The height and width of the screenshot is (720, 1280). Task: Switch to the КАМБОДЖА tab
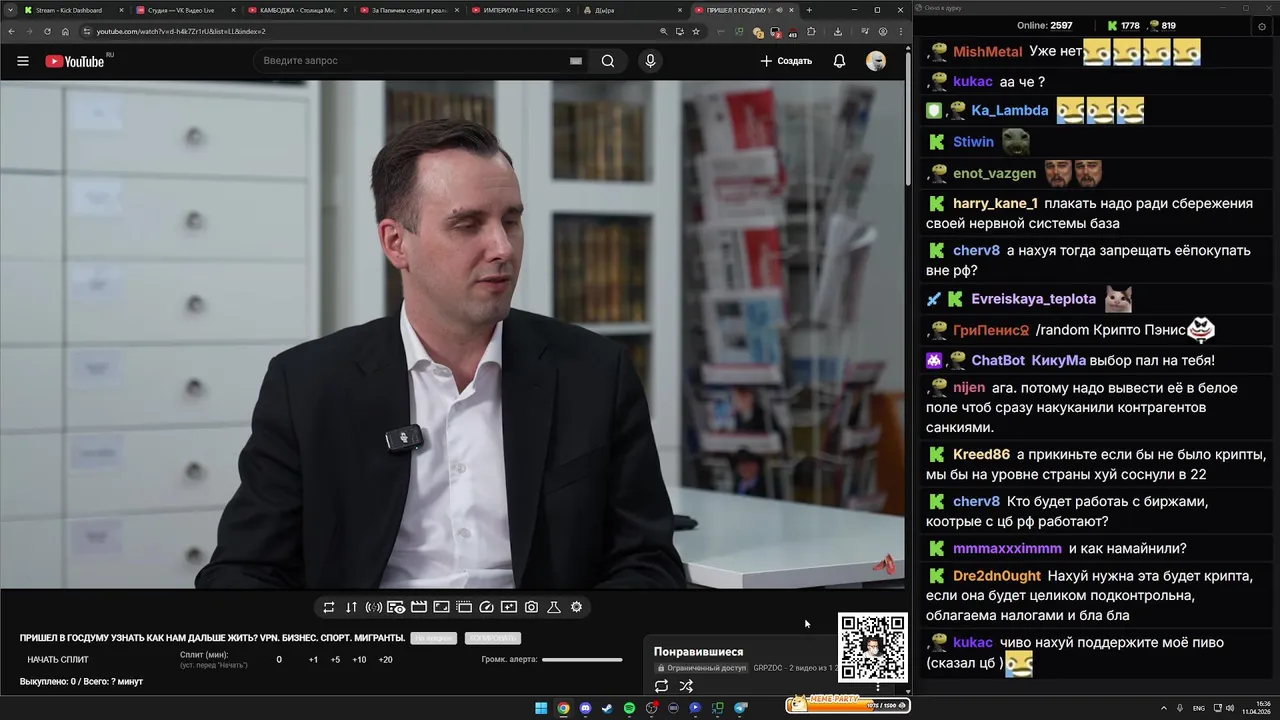[298, 10]
